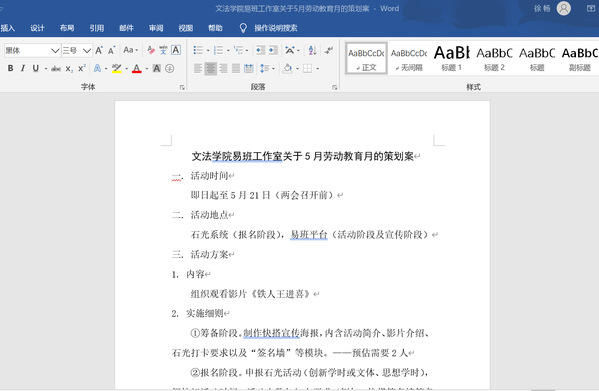
Task: Click the superscript icon
Action: [x=81, y=68]
